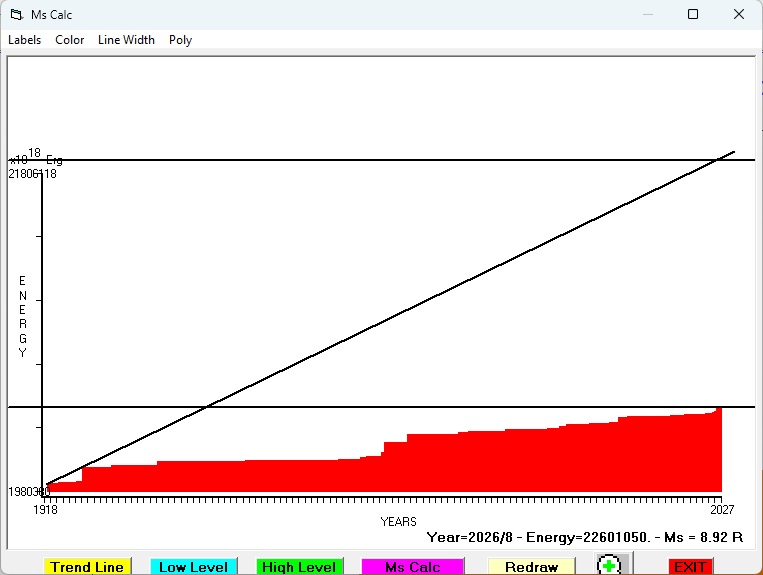763x575 pixels.
Task: Click the Year=2026/8 Energy readout text
Action: coord(585,537)
